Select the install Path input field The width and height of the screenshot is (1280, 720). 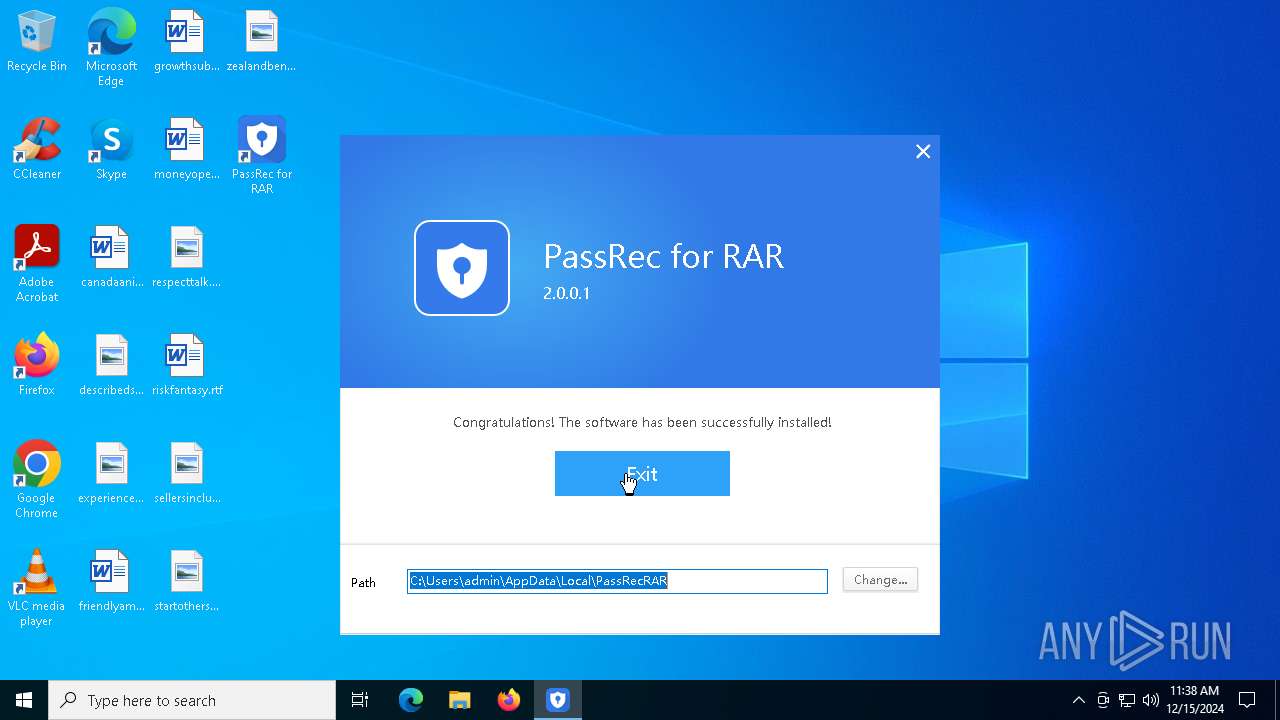[617, 581]
